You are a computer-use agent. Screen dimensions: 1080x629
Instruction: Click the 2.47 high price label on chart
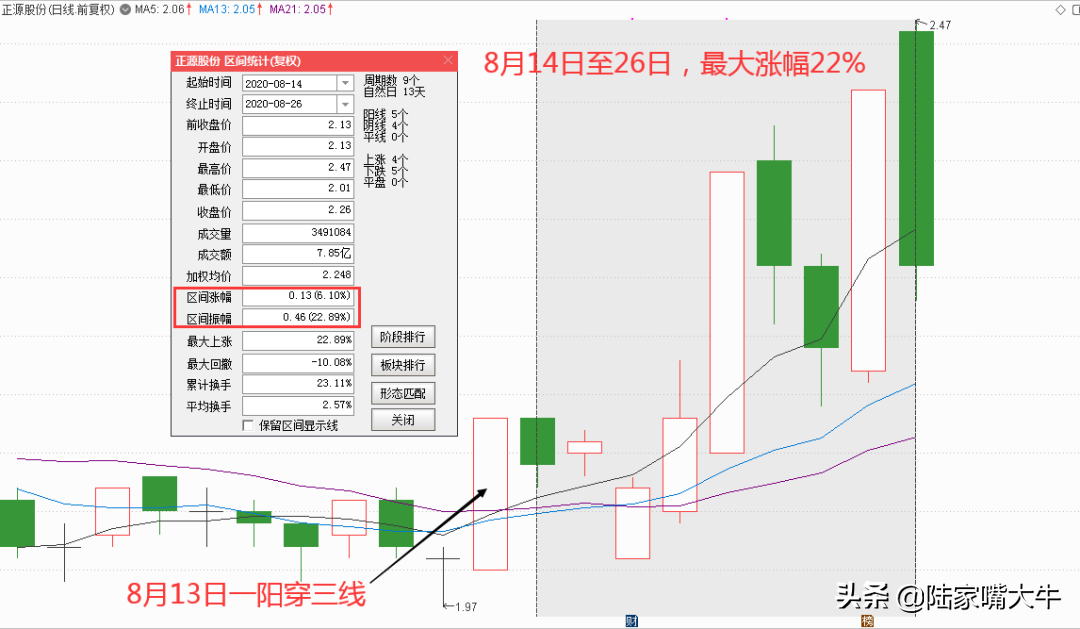coord(940,25)
